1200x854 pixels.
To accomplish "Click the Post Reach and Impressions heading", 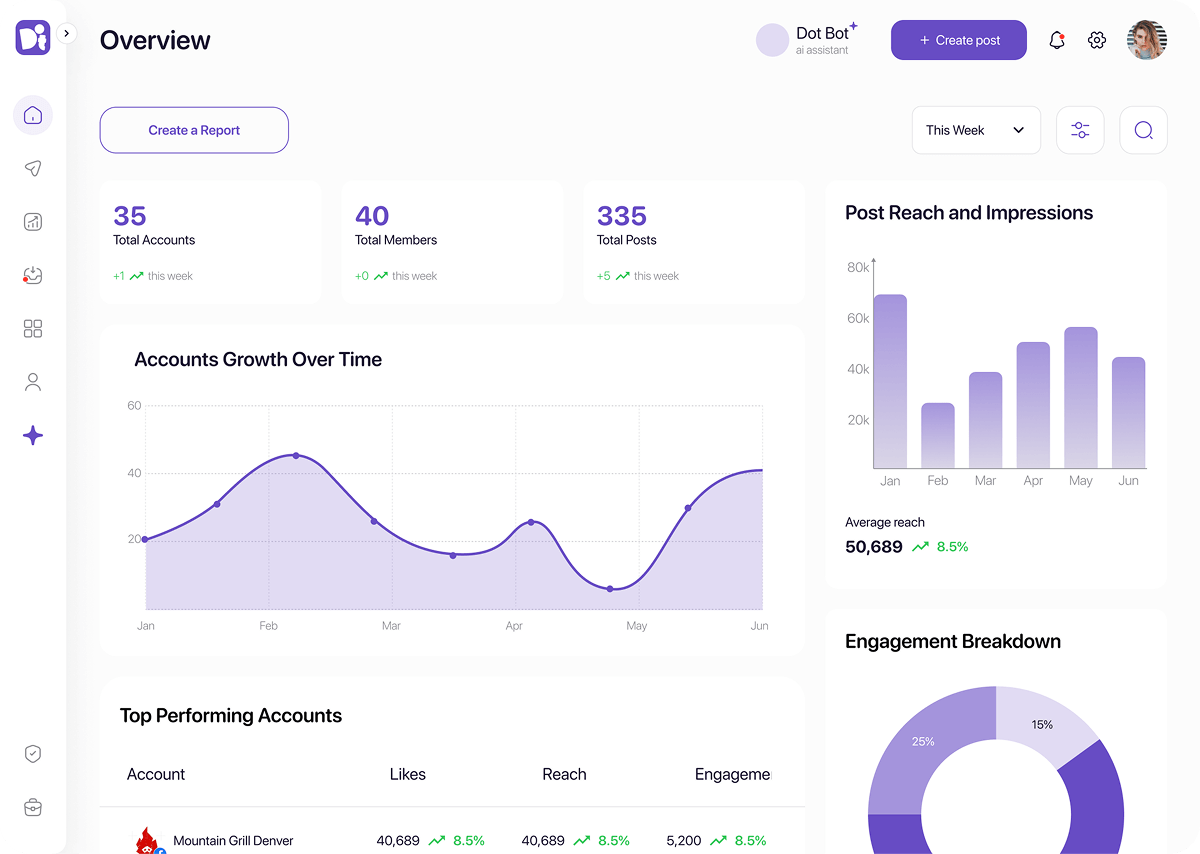I will coord(969,213).
